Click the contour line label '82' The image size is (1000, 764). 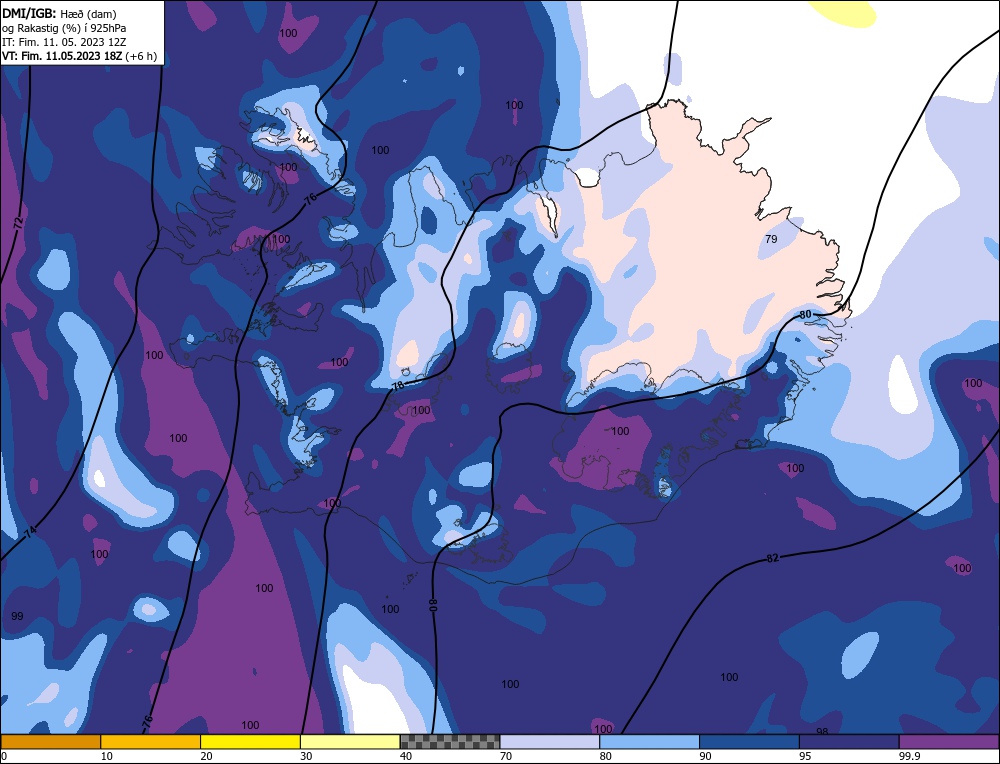772,558
